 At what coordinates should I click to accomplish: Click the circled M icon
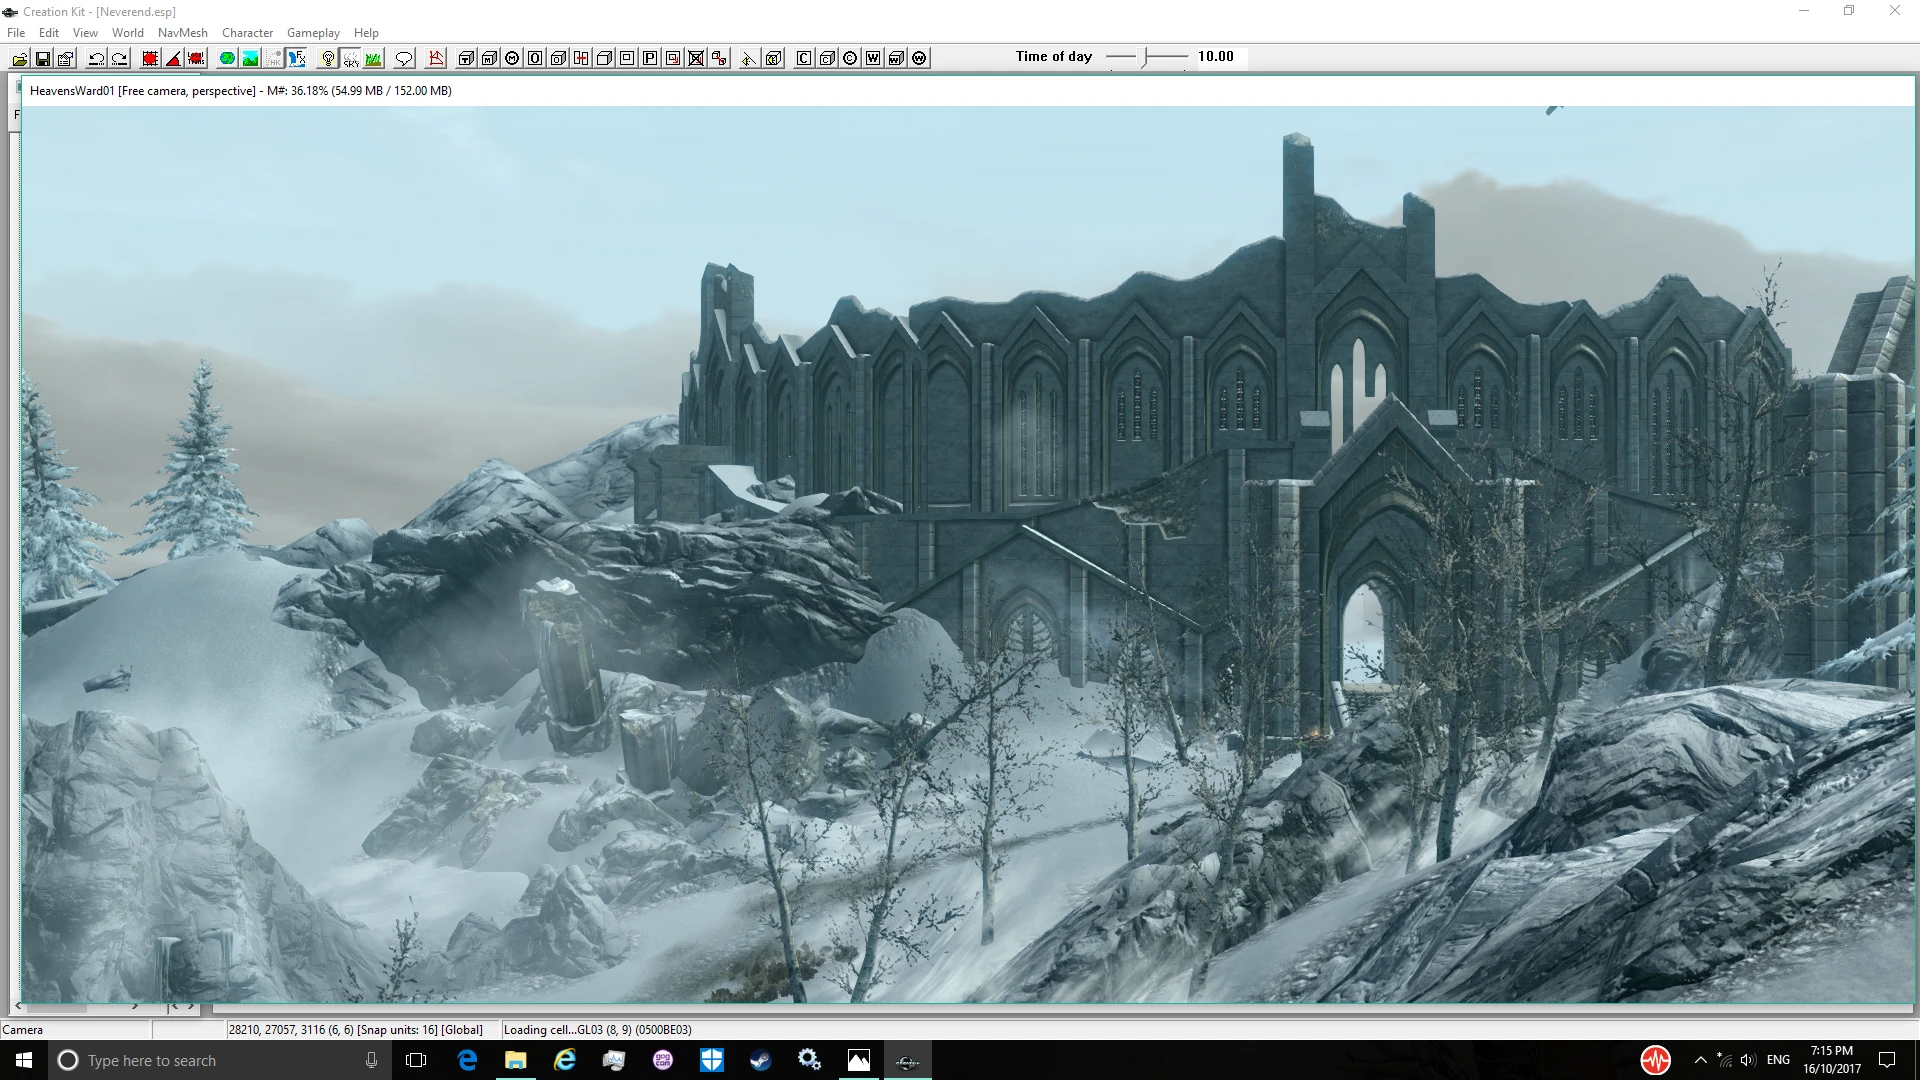[512, 58]
